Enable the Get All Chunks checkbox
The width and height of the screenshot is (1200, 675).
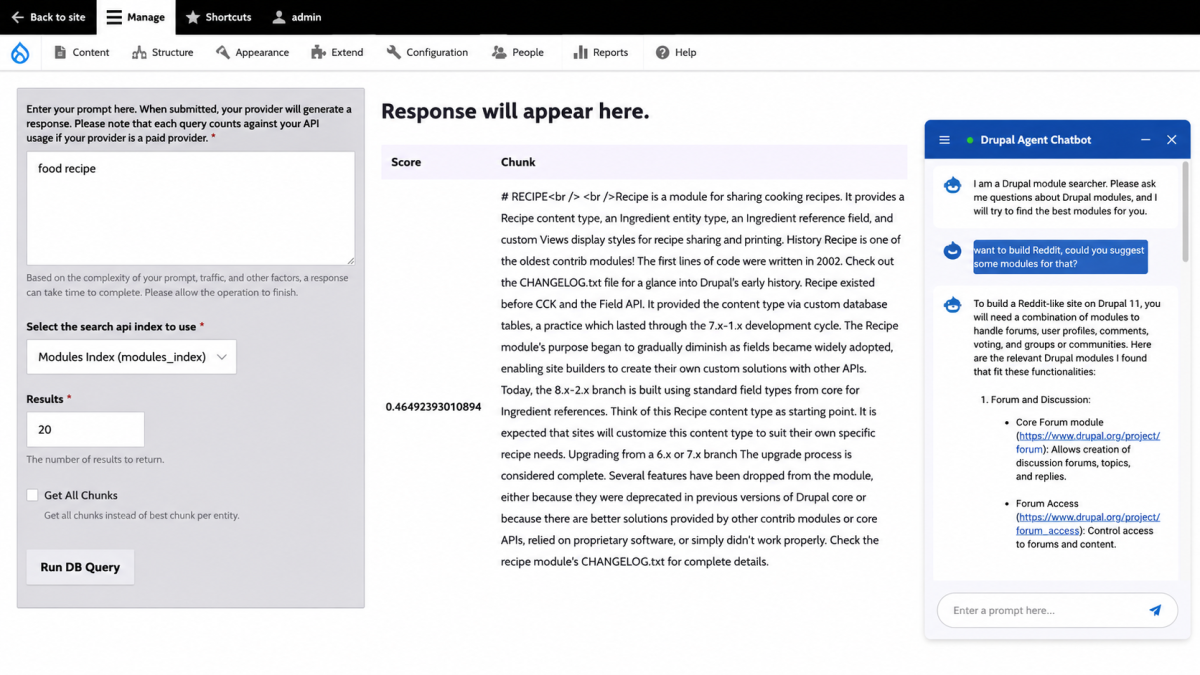pos(32,495)
